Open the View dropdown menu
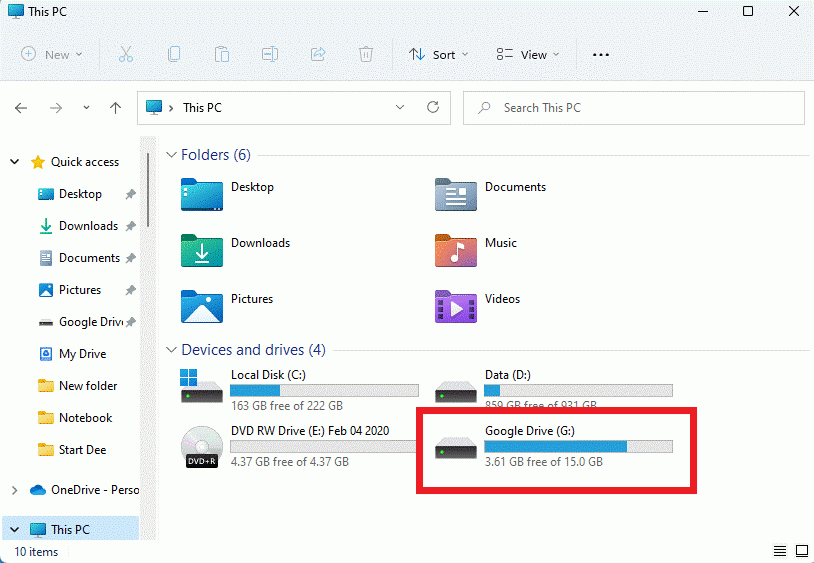Viewport: 814px width, 563px height. coord(528,54)
